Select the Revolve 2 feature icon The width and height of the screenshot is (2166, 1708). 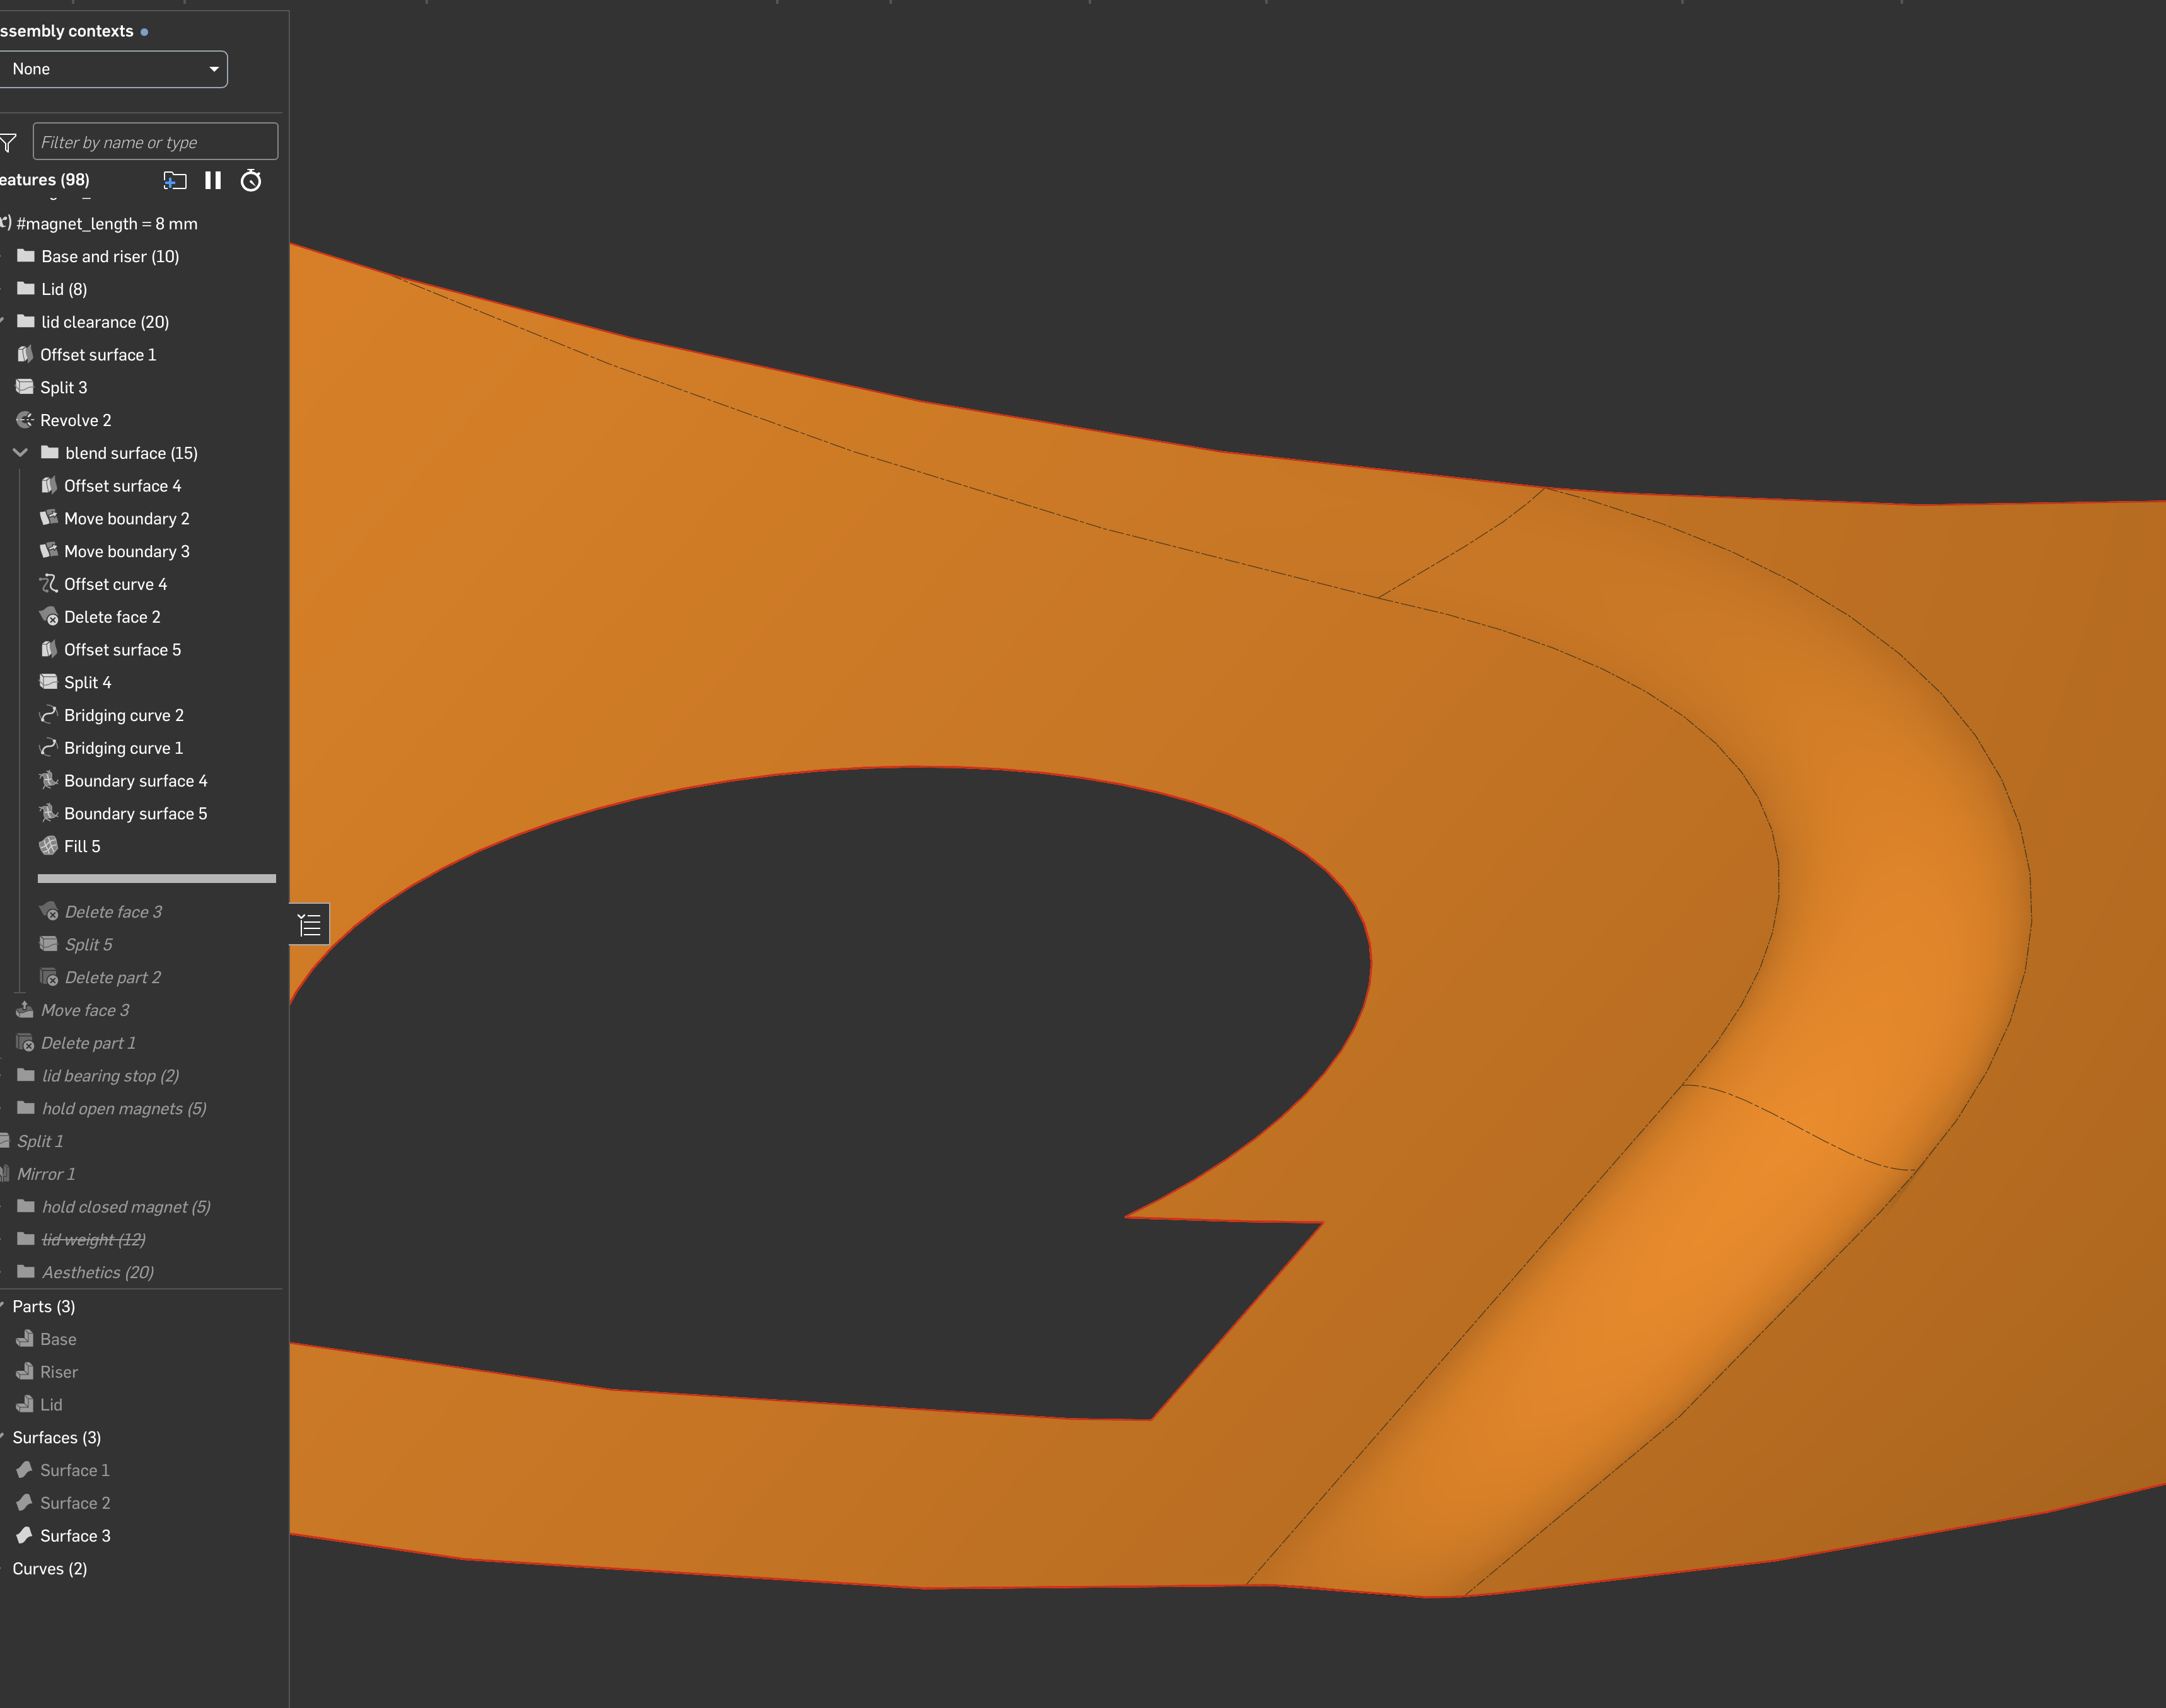point(25,420)
